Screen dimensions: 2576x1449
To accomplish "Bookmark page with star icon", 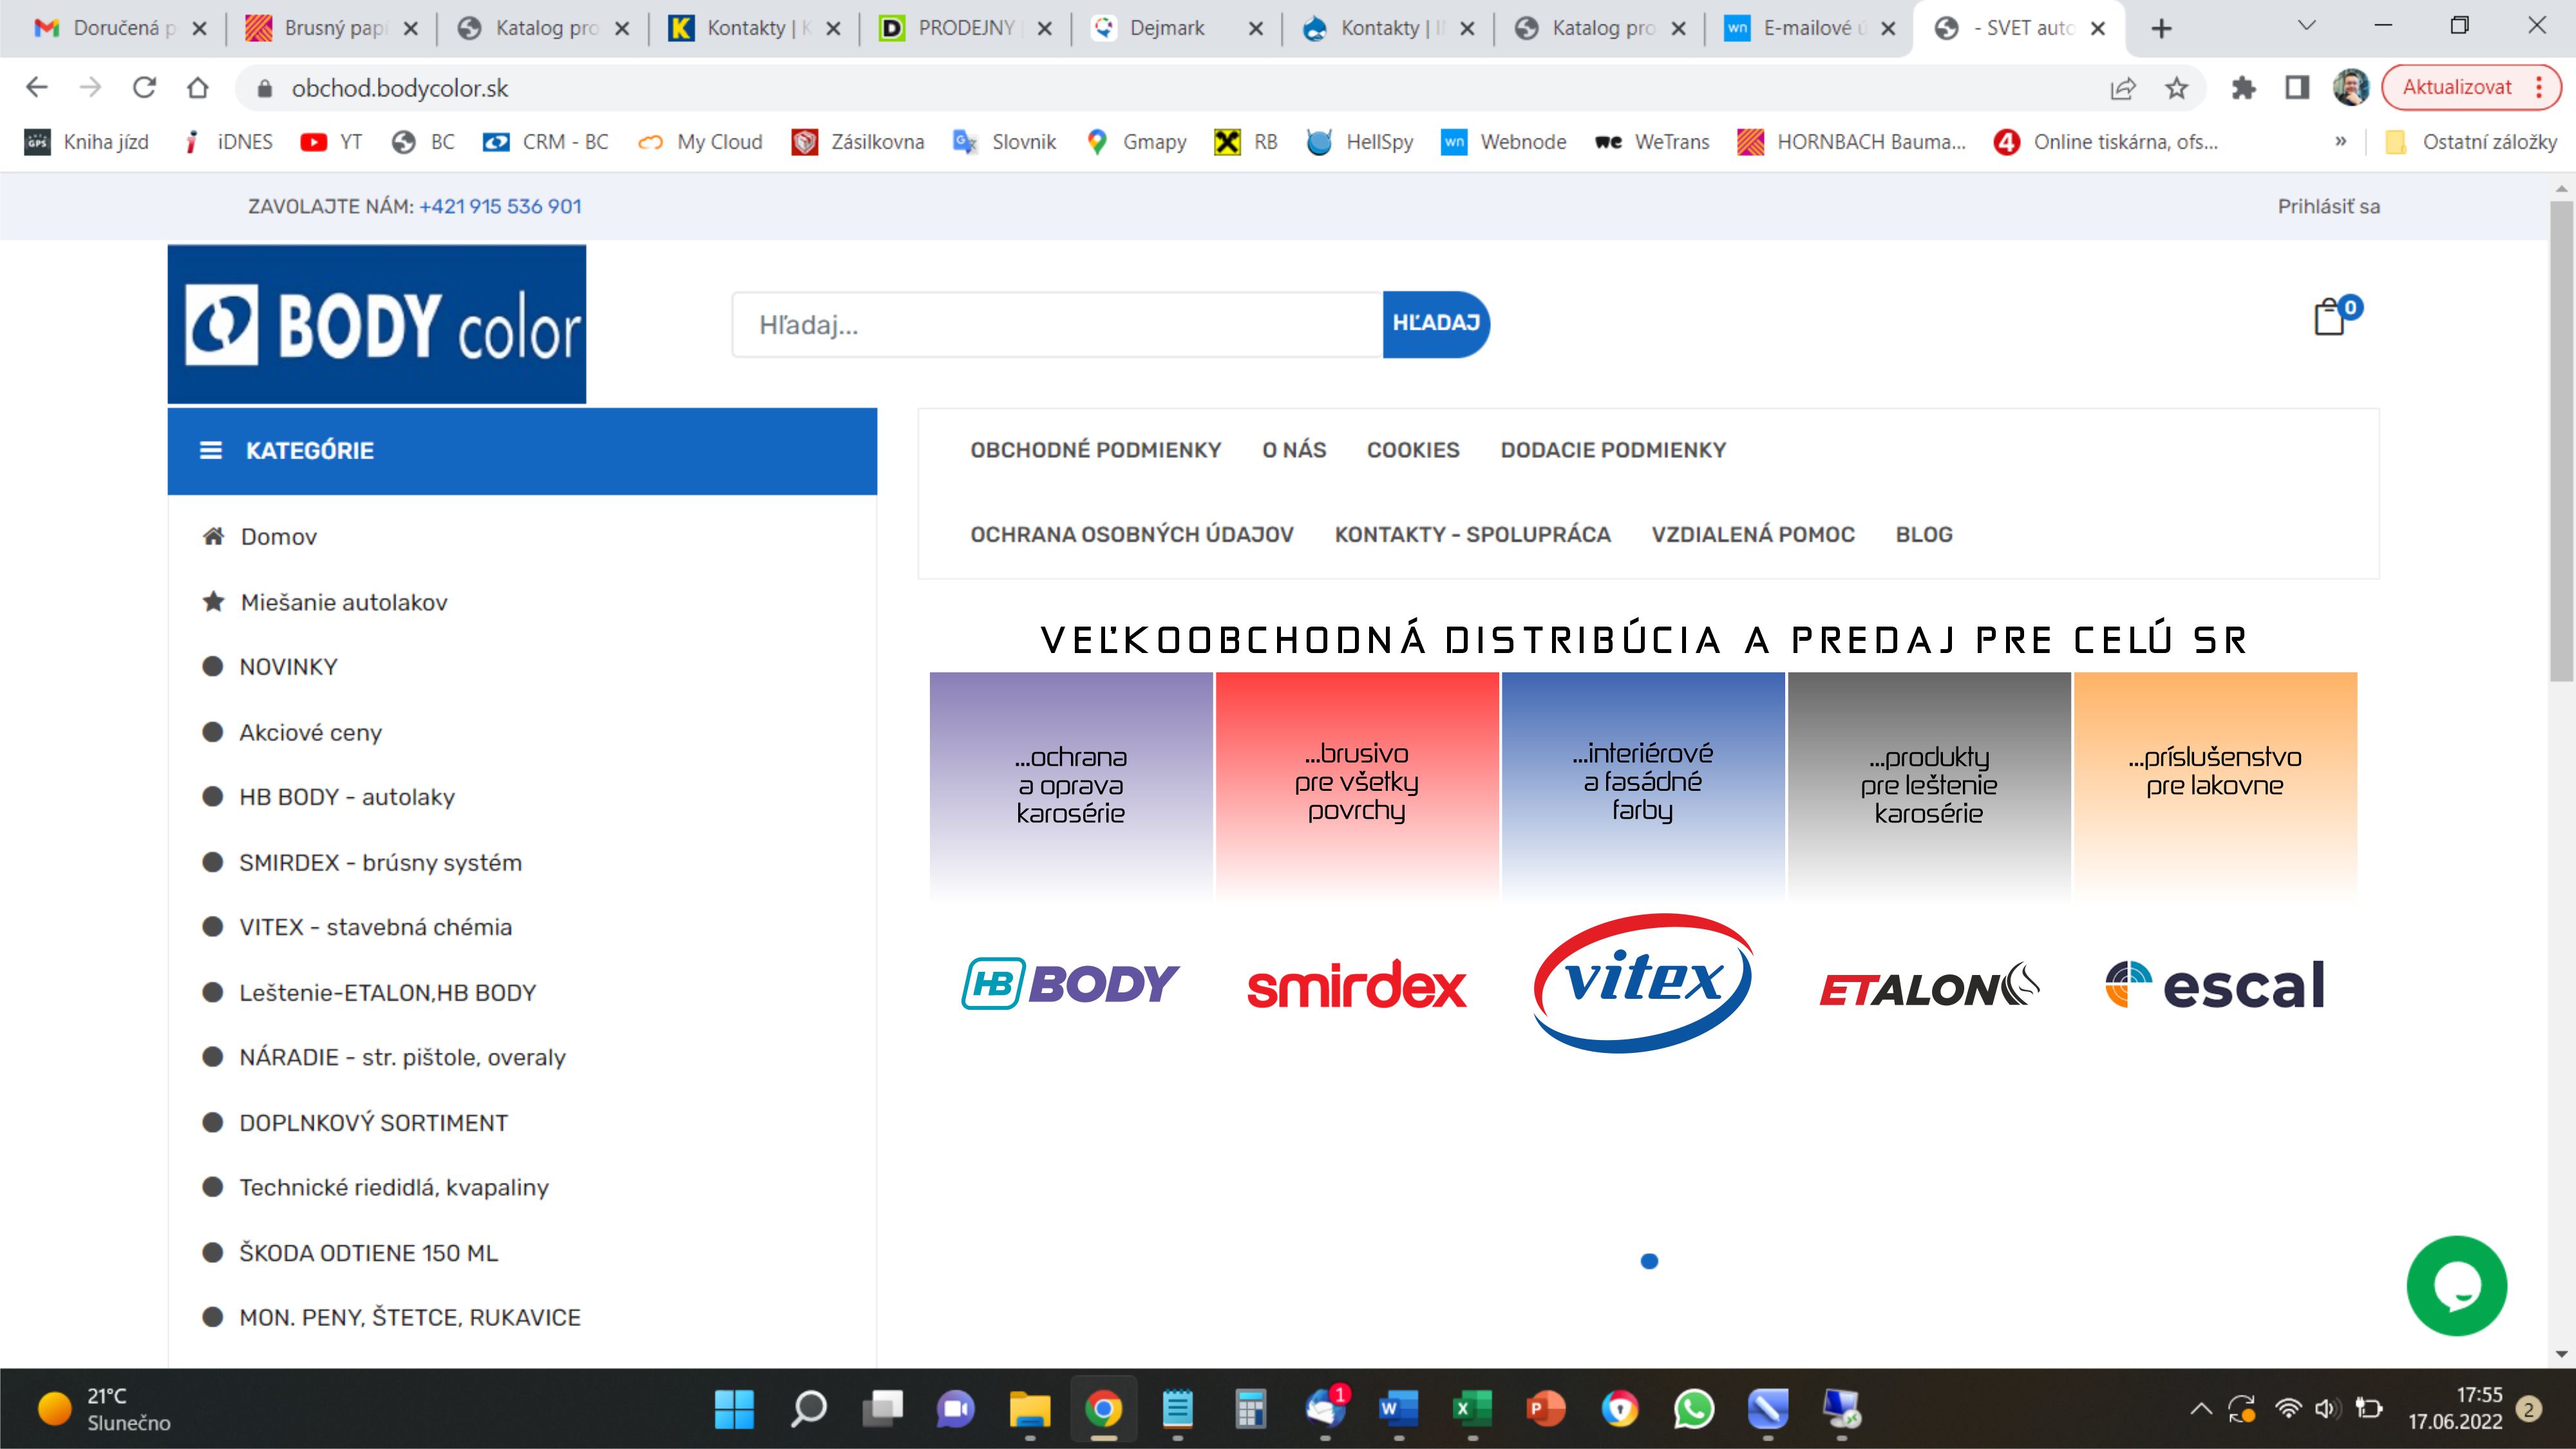I will coord(2177,88).
